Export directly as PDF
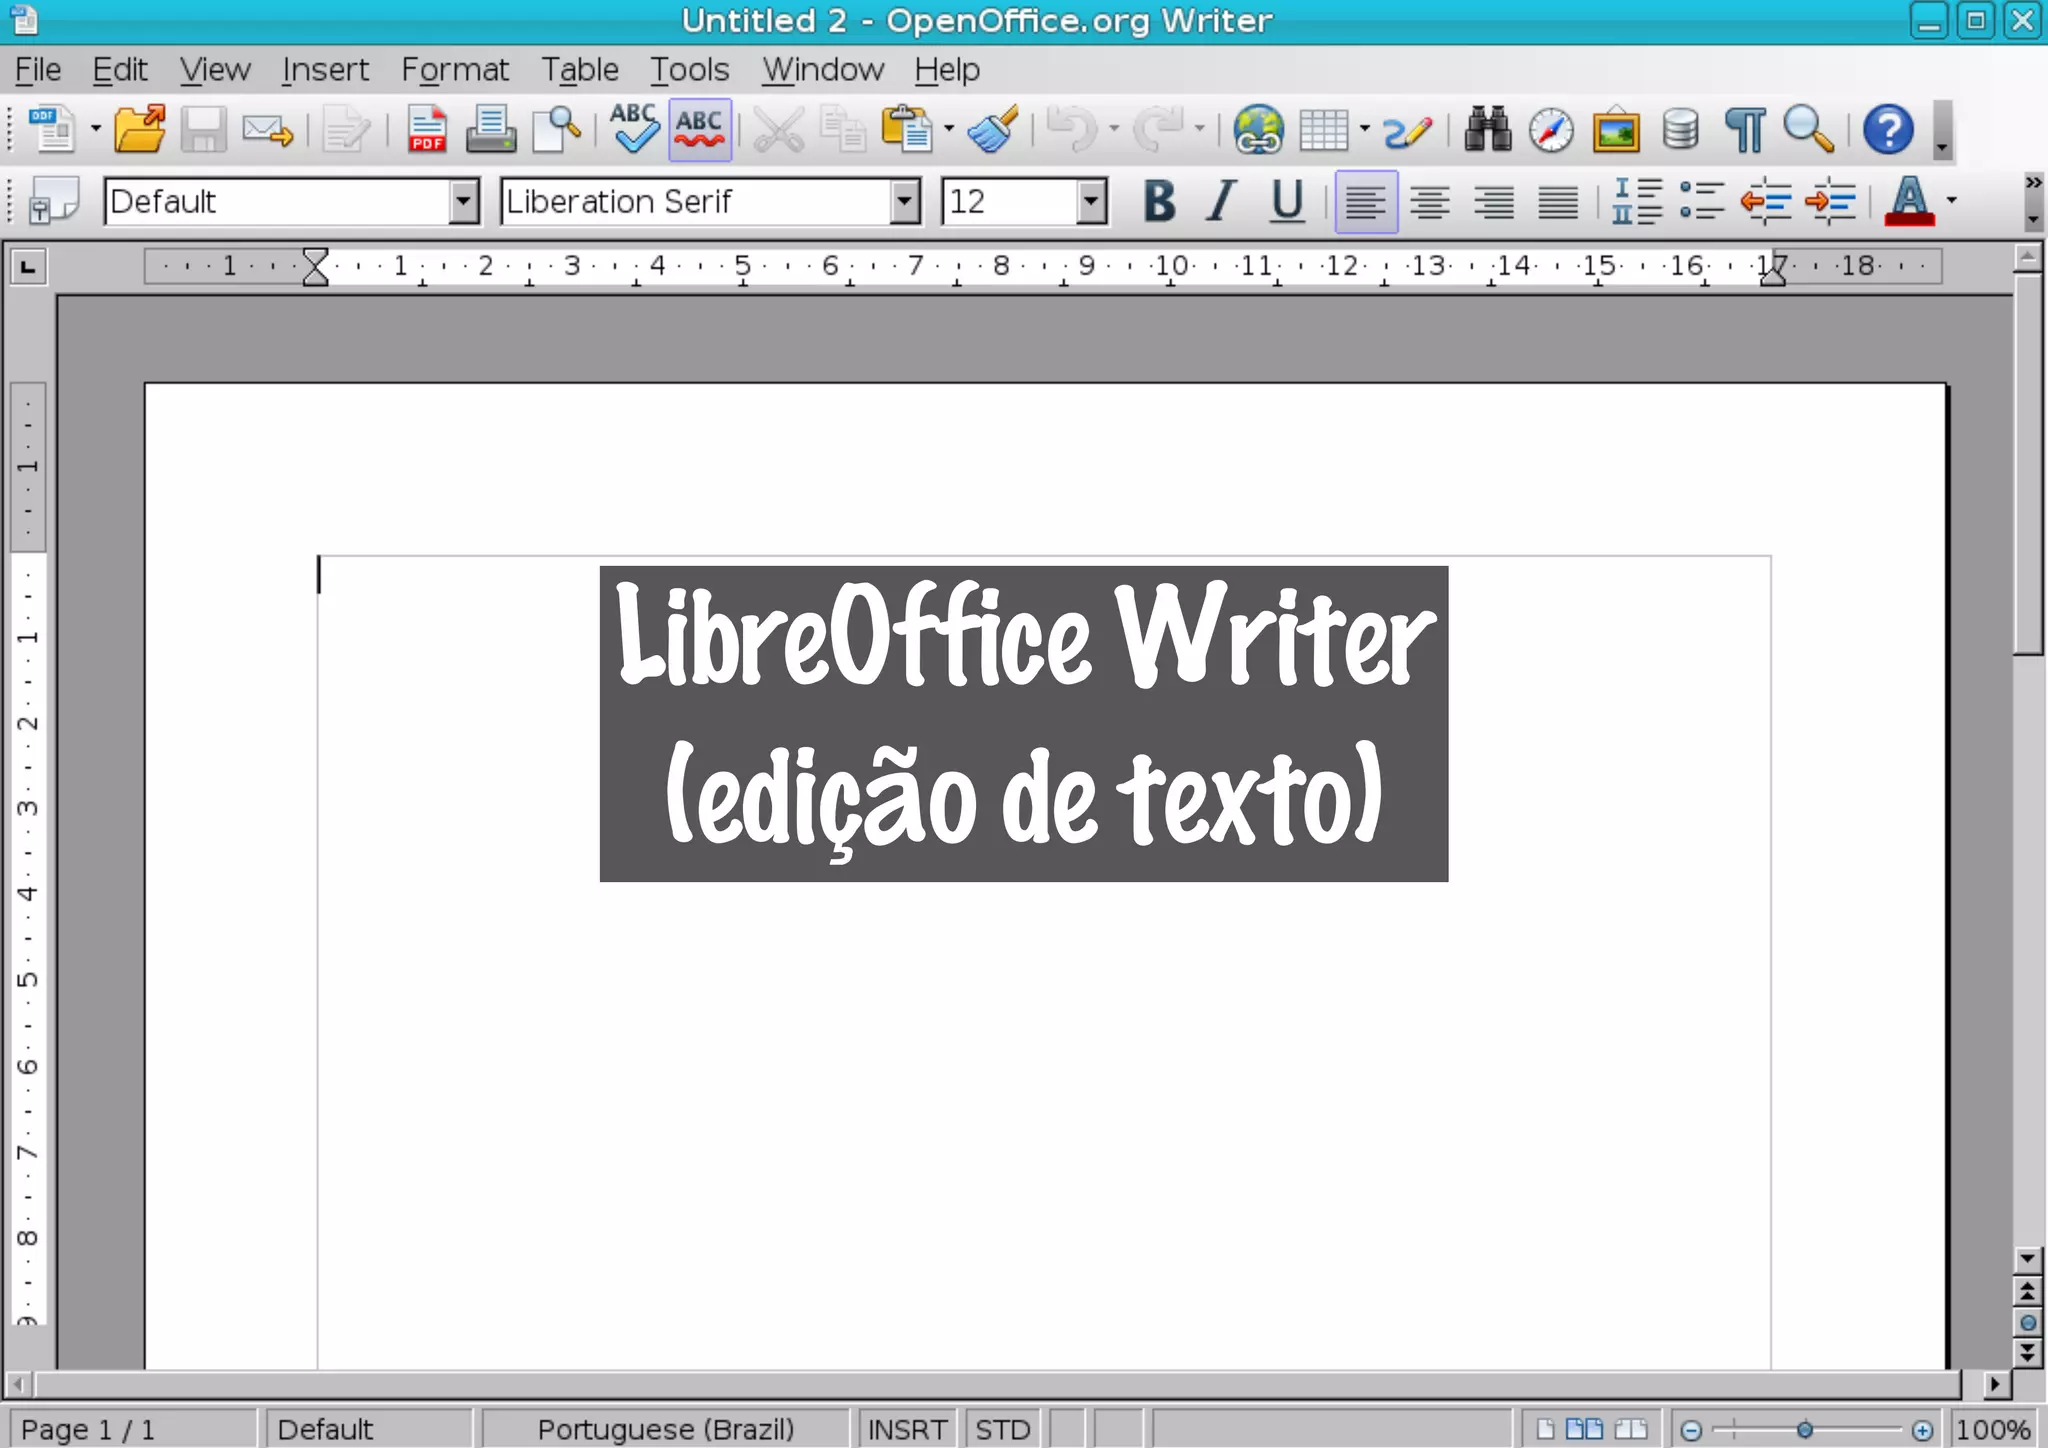The height and width of the screenshot is (1448, 2048). tap(427, 129)
